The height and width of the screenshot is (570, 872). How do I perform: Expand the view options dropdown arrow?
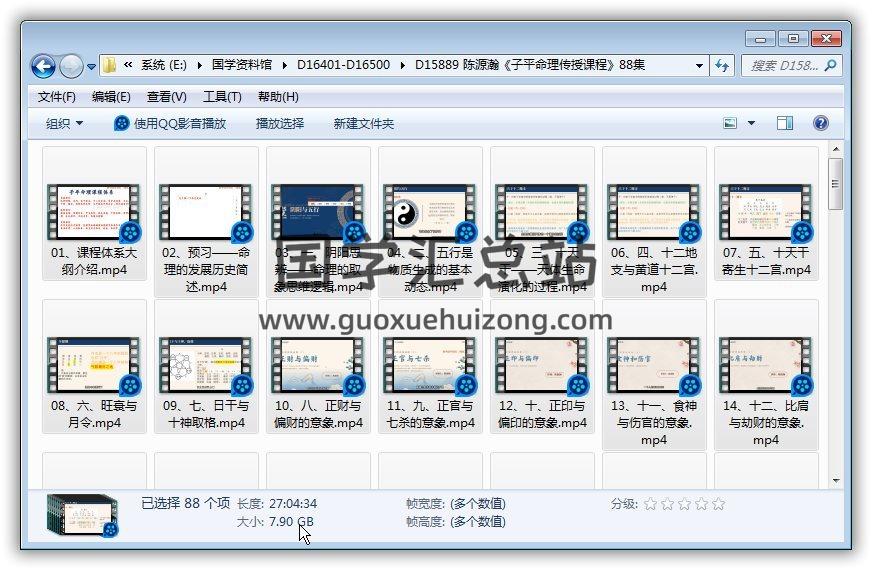751,123
